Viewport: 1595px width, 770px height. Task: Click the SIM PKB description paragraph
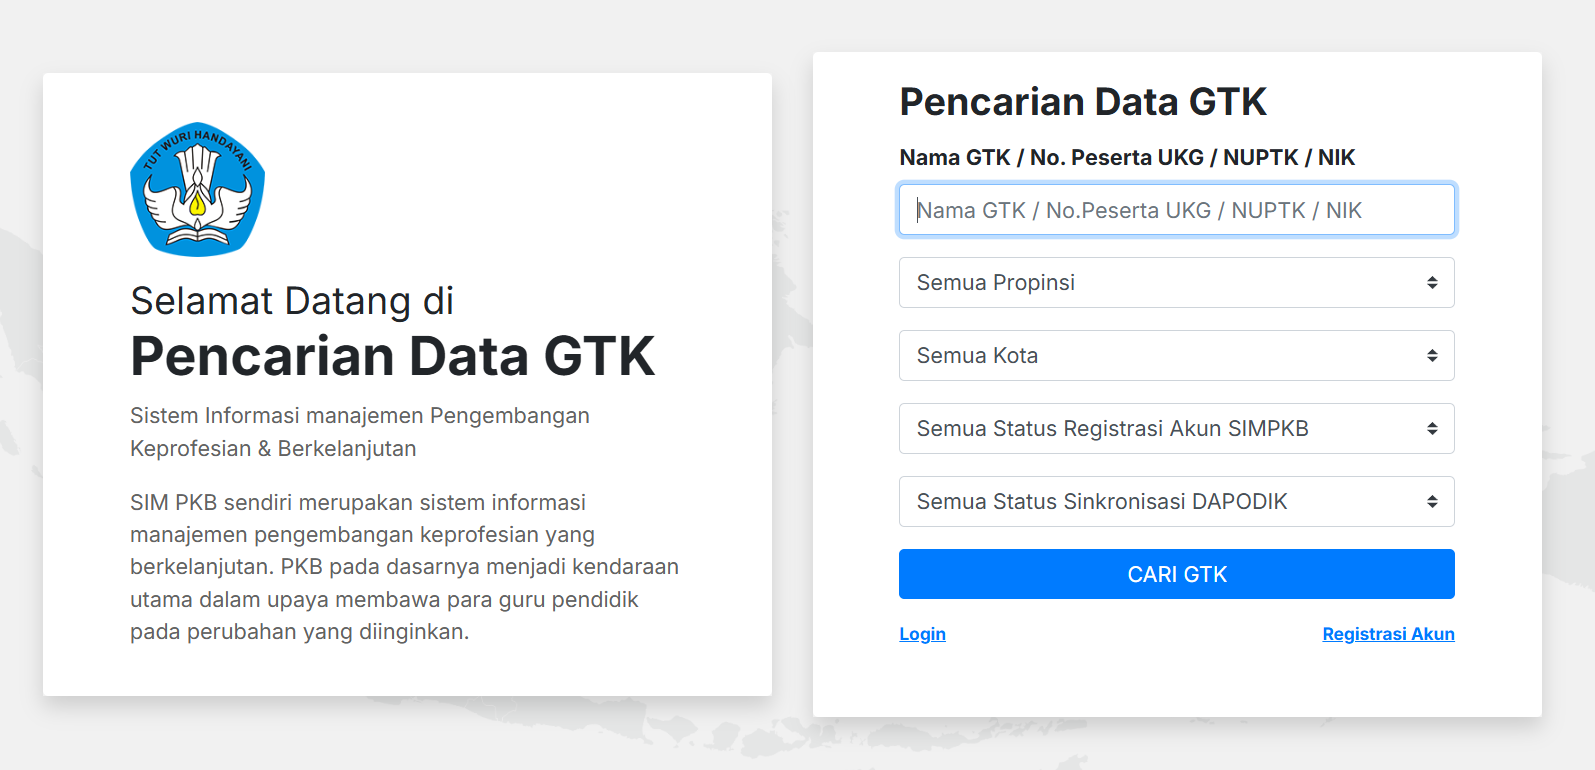click(404, 567)
